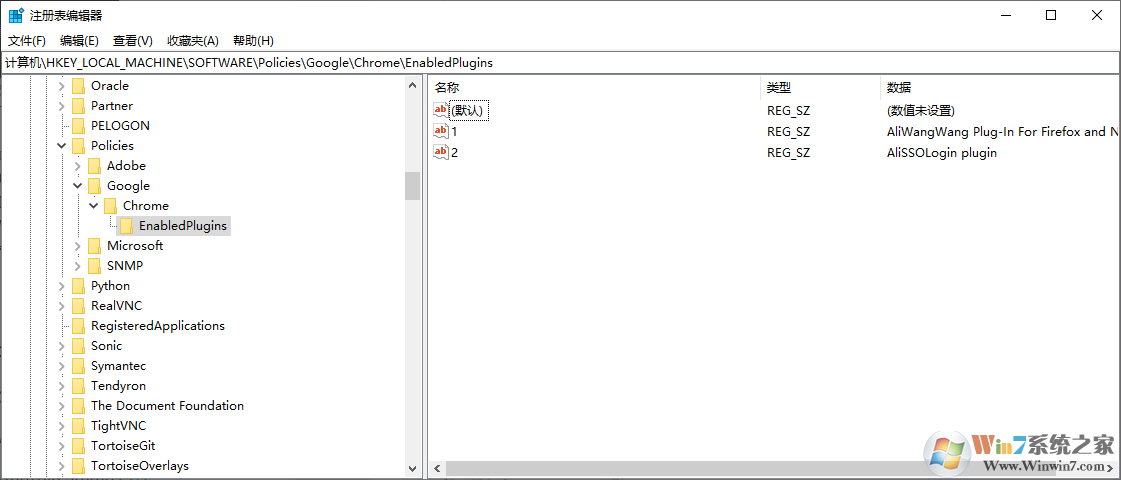The height and width of the screenshot is (480, 1121).
Task: Open the 收藏夹(A) menu
Action: [192, 41]
